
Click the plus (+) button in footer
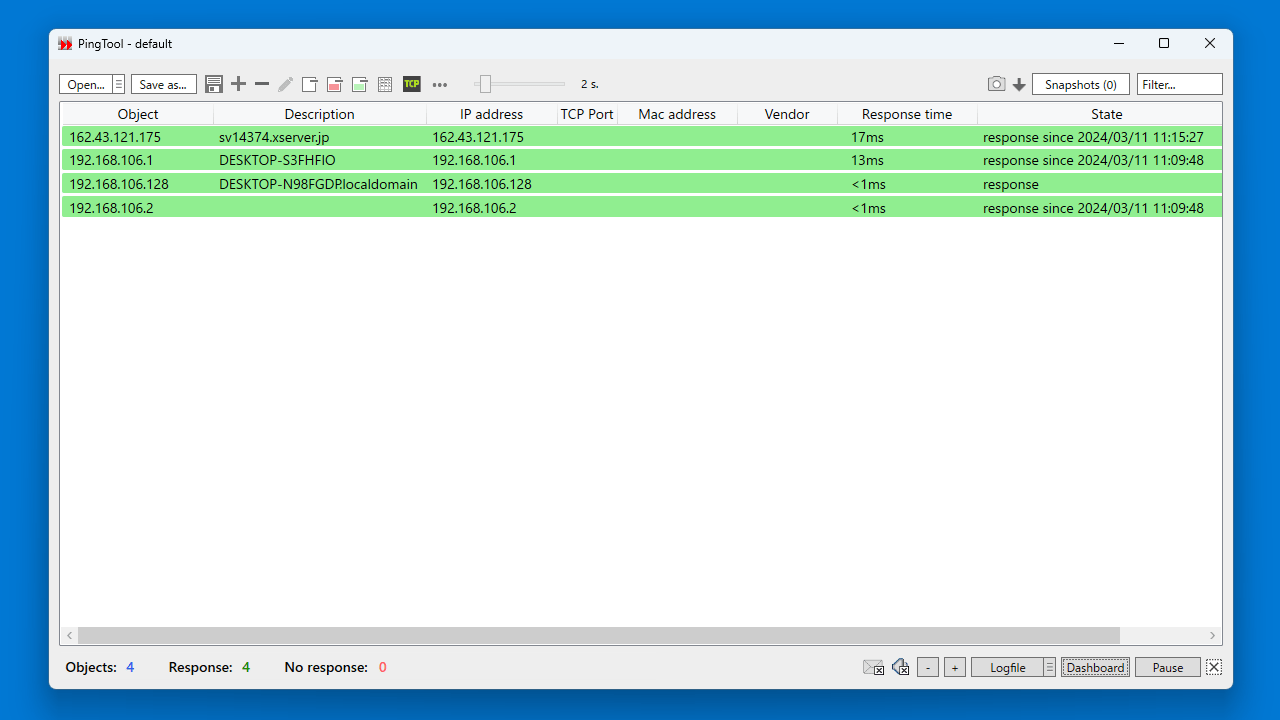point(955,667)
